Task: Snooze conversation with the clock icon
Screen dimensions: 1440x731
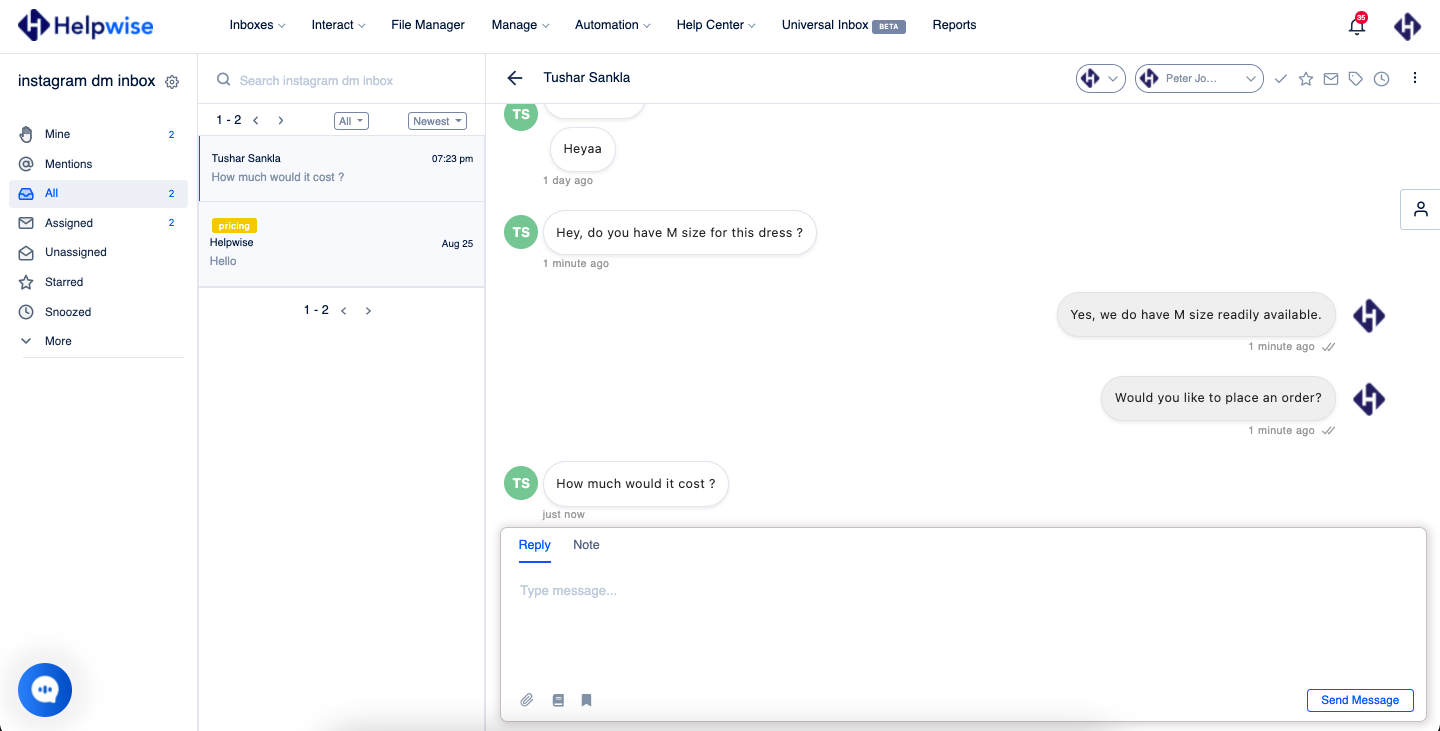Action: 1381,77
